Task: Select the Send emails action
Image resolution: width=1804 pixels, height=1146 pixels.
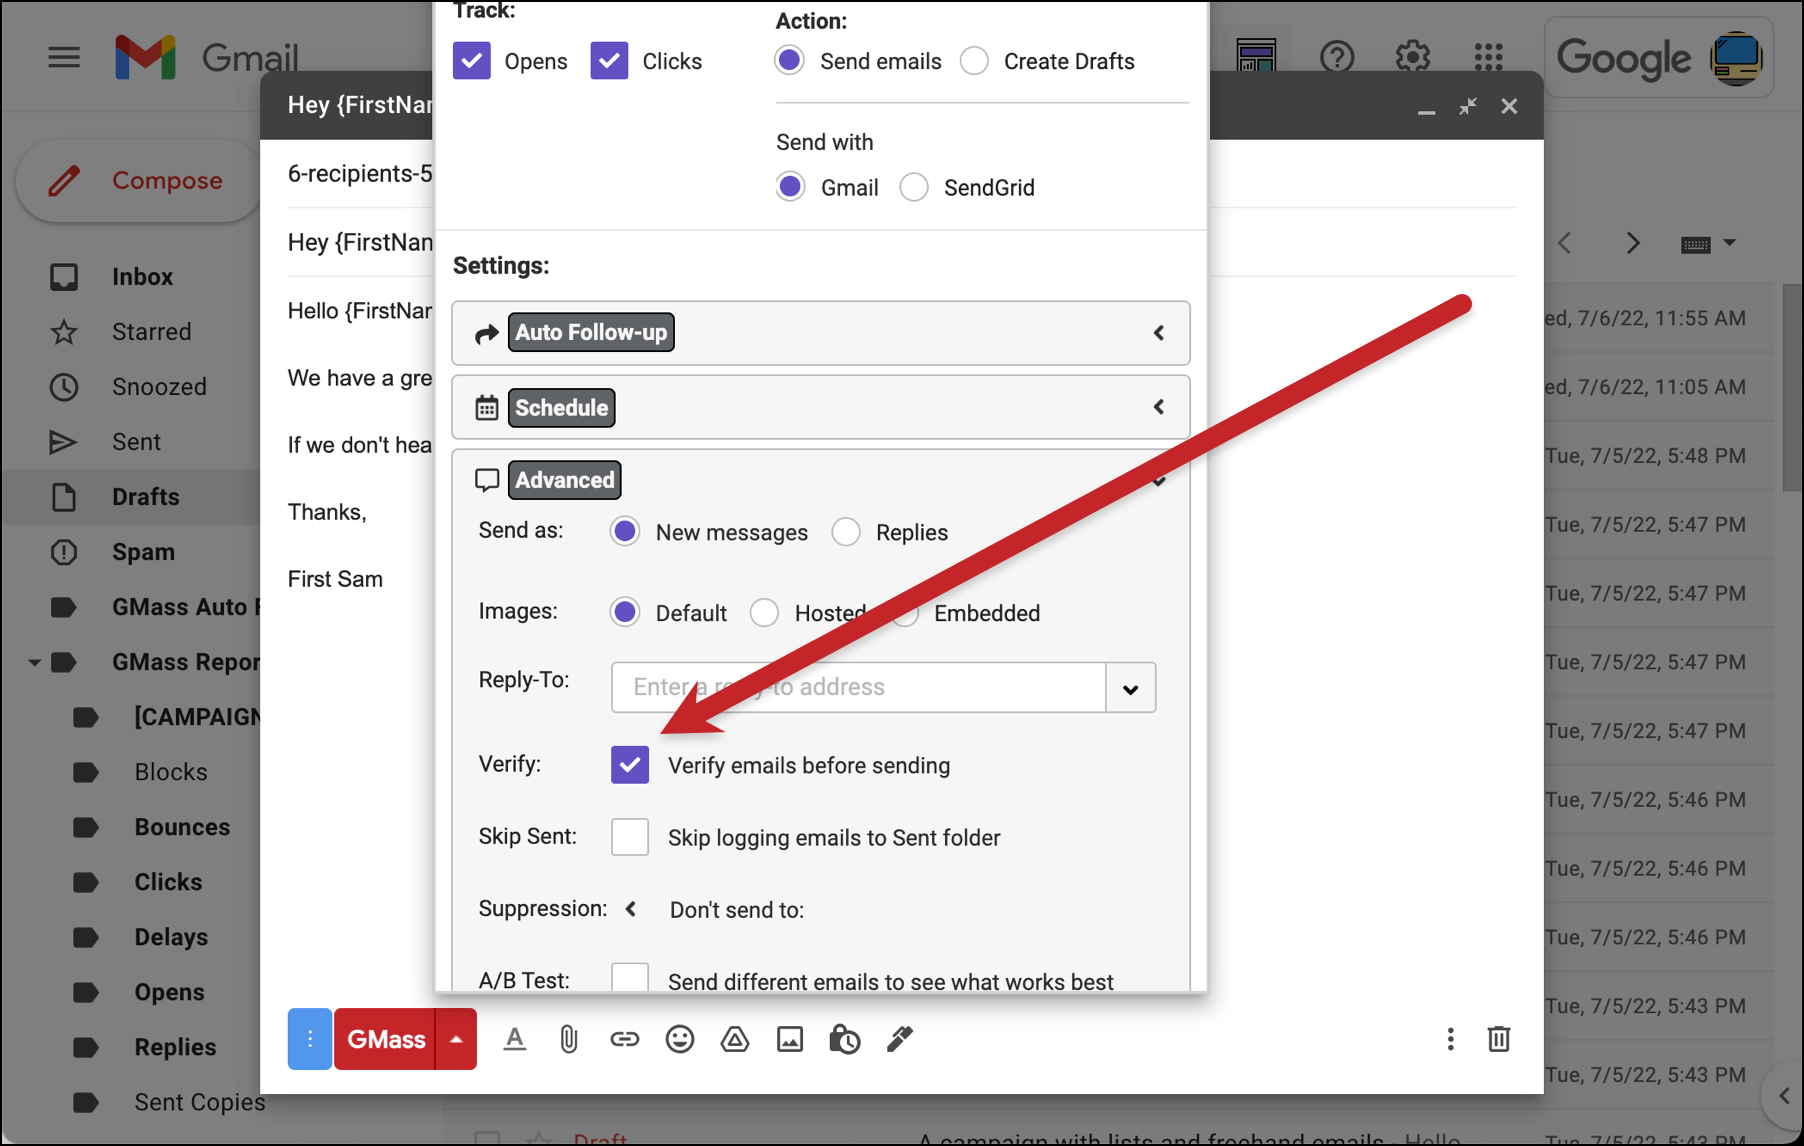Action: [790, 61]
